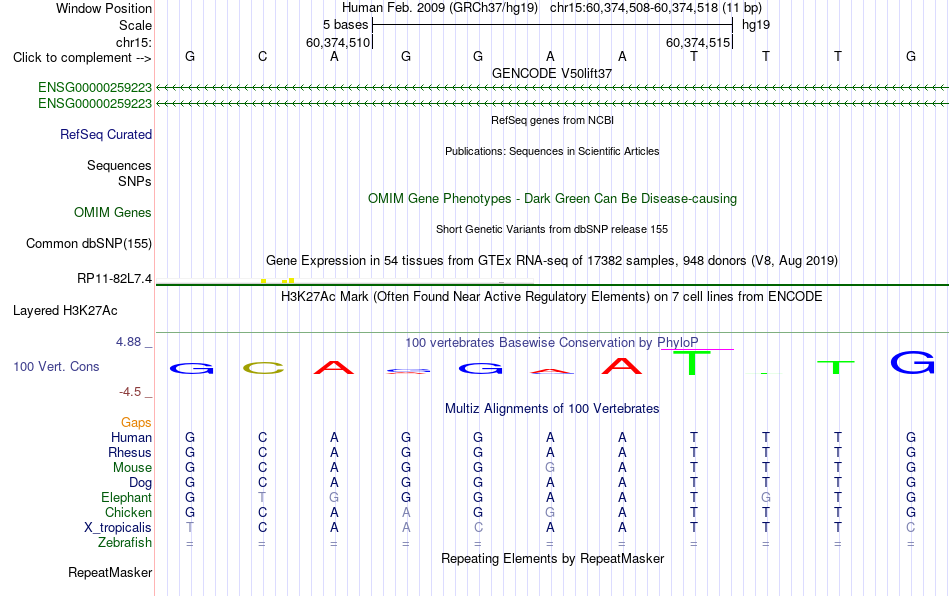
Task: Click the '5 bases' scale label
Action: click(x=345, y=25)
